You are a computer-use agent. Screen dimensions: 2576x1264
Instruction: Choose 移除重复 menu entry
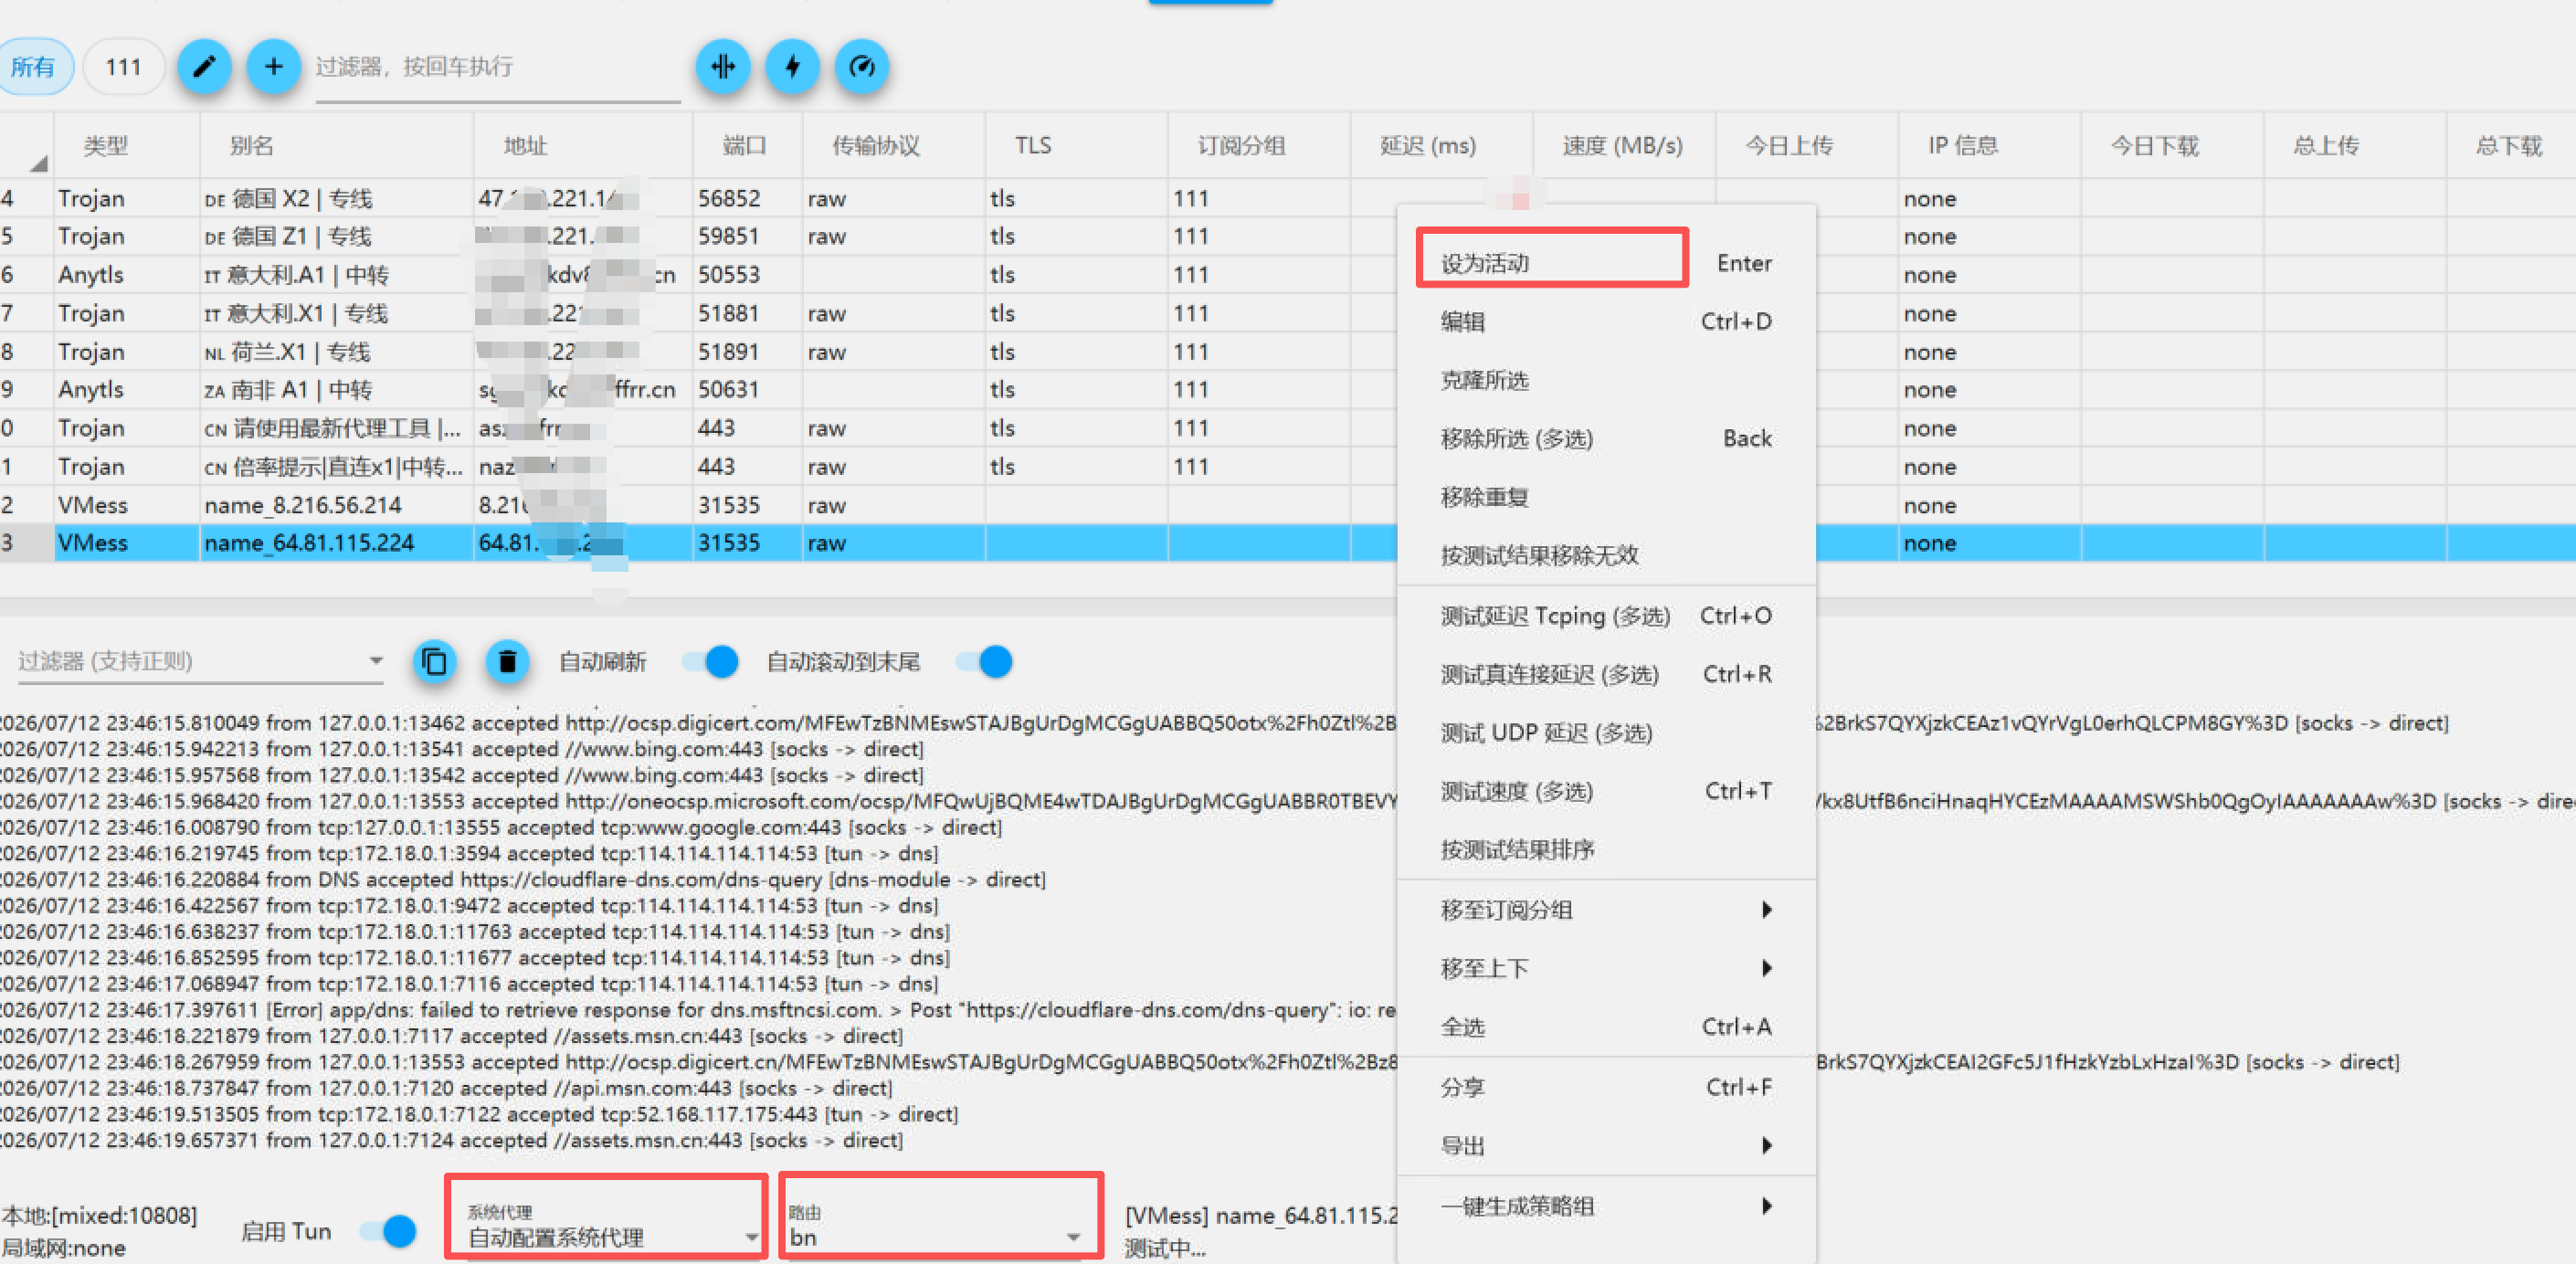1606,497
